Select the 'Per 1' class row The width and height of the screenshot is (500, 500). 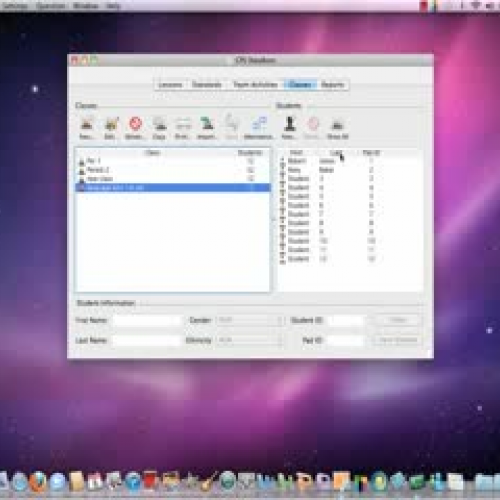173,161
